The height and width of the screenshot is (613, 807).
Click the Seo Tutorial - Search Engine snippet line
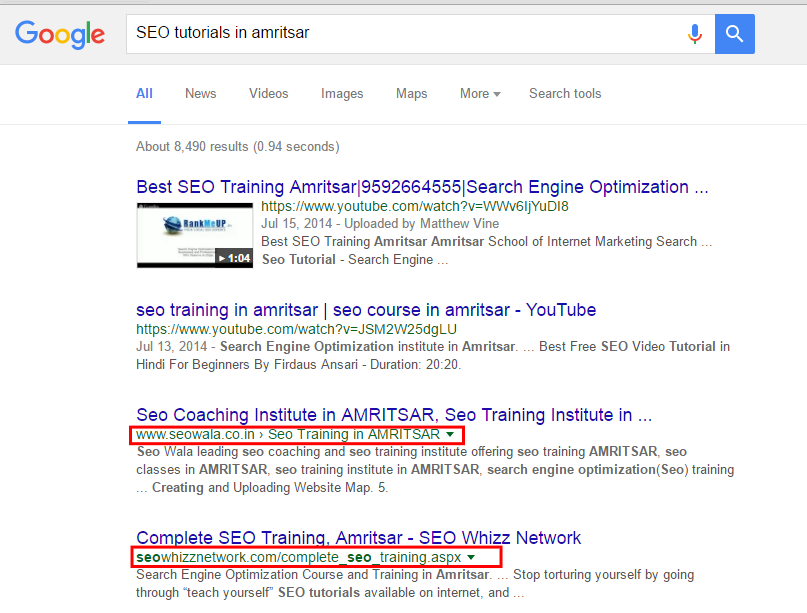point(355,259)
